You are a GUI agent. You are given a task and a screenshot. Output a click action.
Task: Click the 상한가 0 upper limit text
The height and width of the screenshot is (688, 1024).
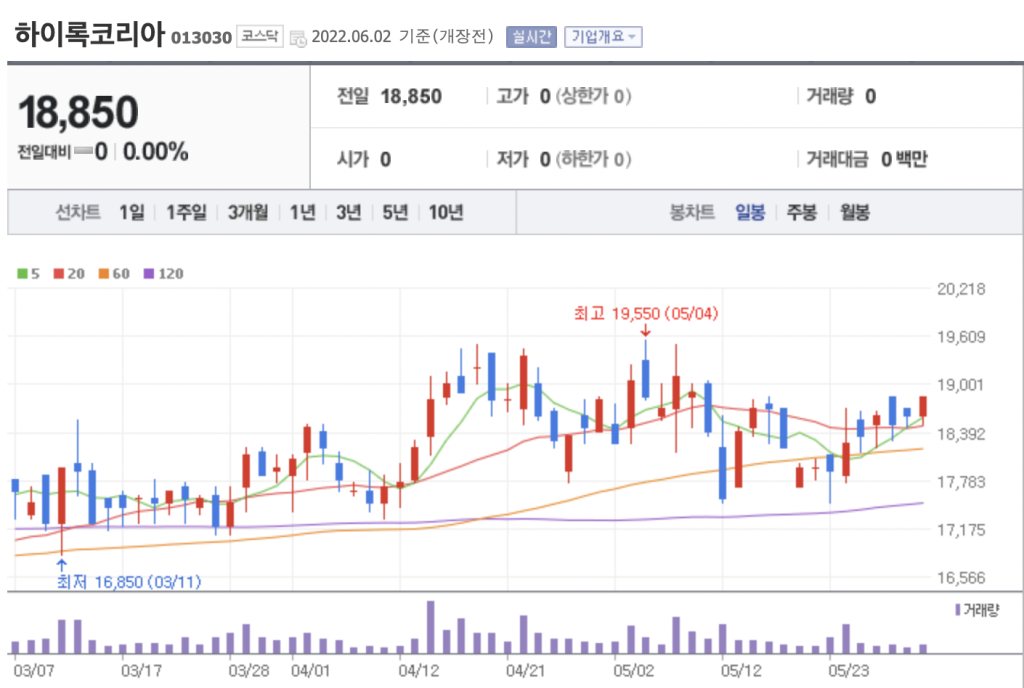point(594,97)
